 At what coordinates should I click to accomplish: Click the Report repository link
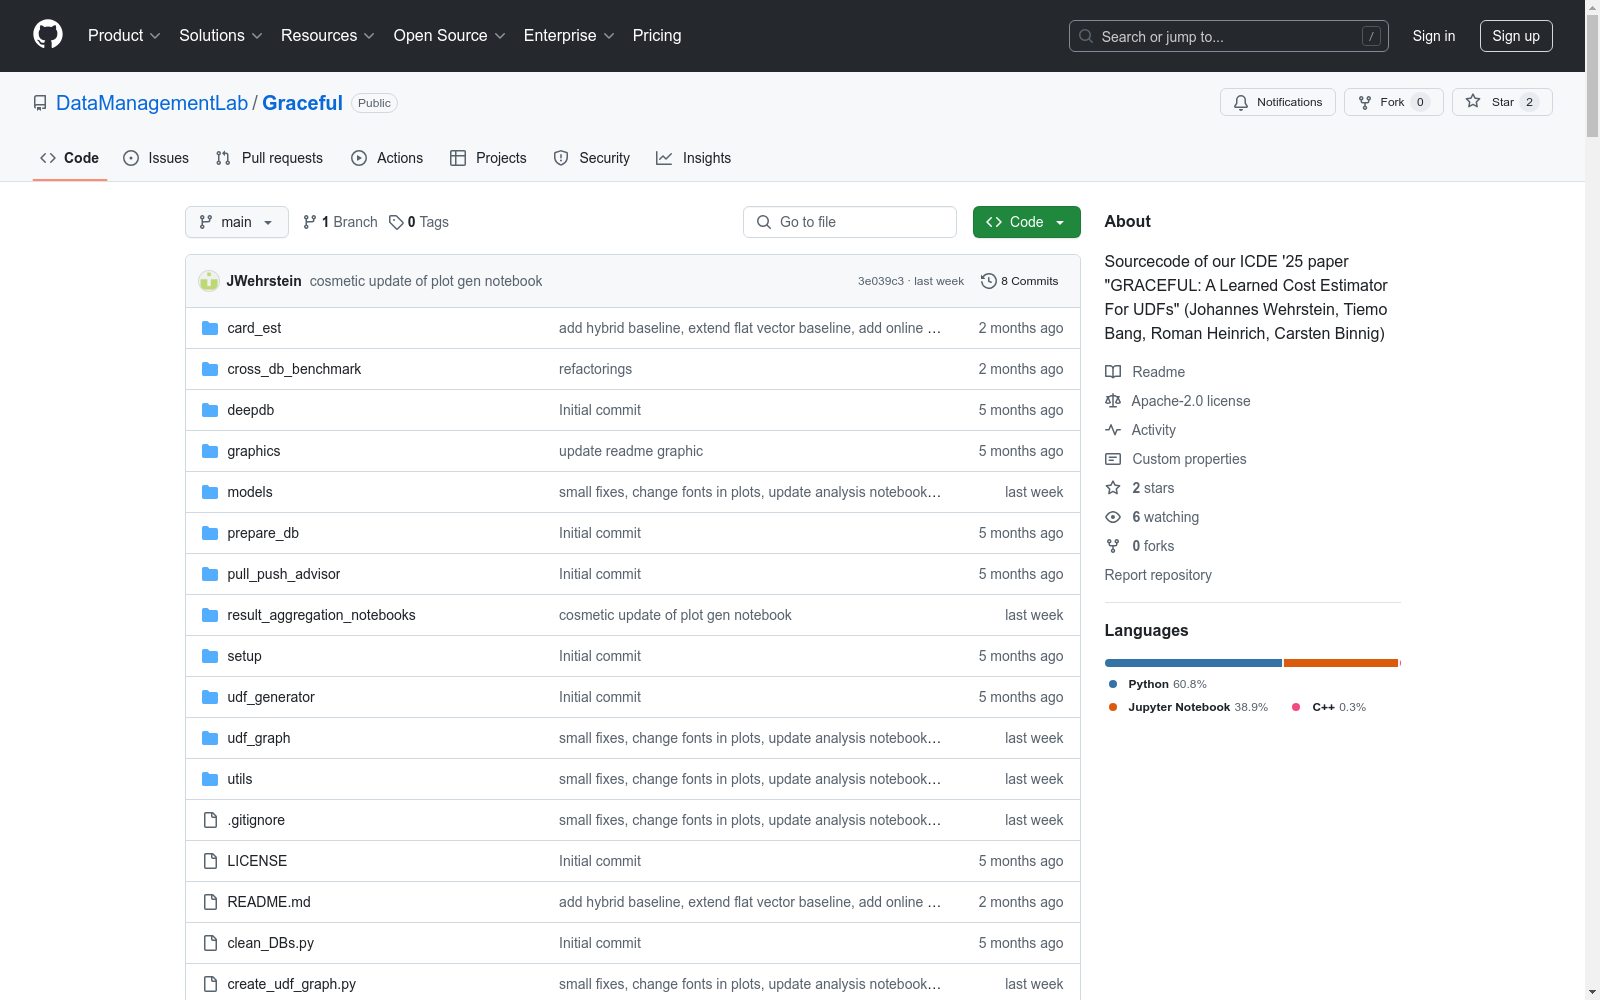pyautogui.click(x=1158, y=575)
